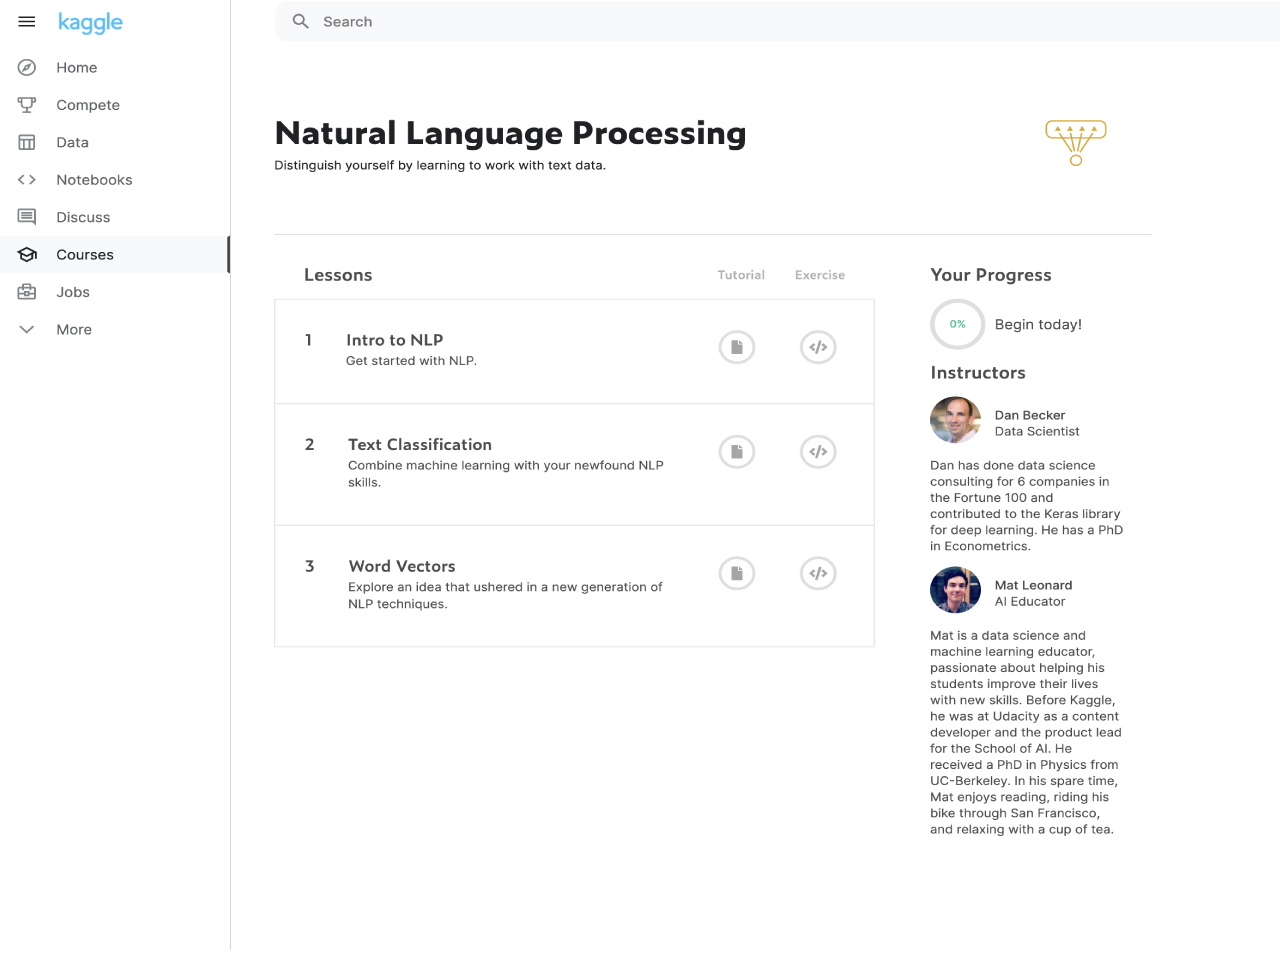The width and height of the screenshot is (1280, 960).
Task: Click the Compete trophy icon
Action: pos(27,105)
